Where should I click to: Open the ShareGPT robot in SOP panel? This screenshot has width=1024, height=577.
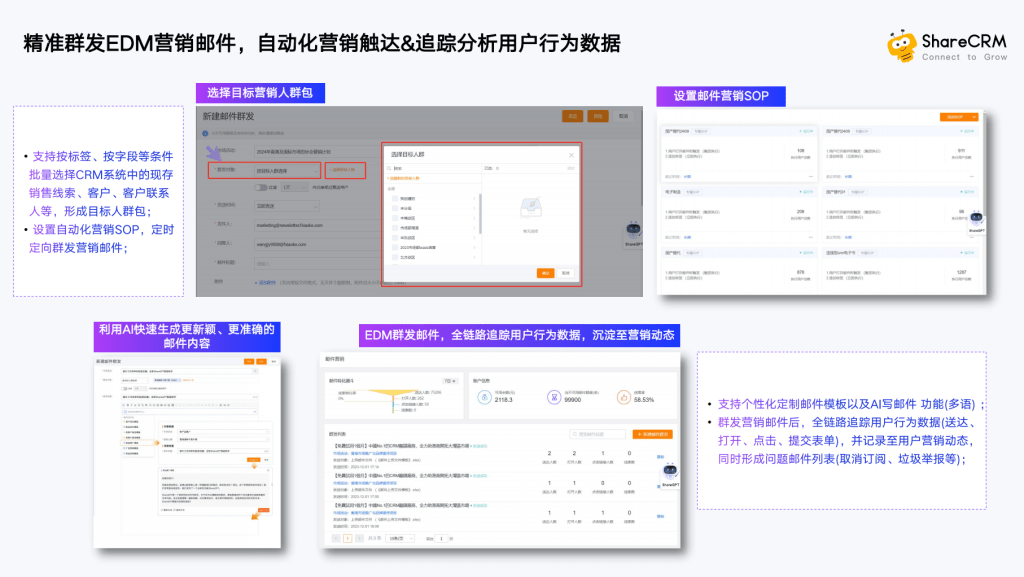pos(976,218)
